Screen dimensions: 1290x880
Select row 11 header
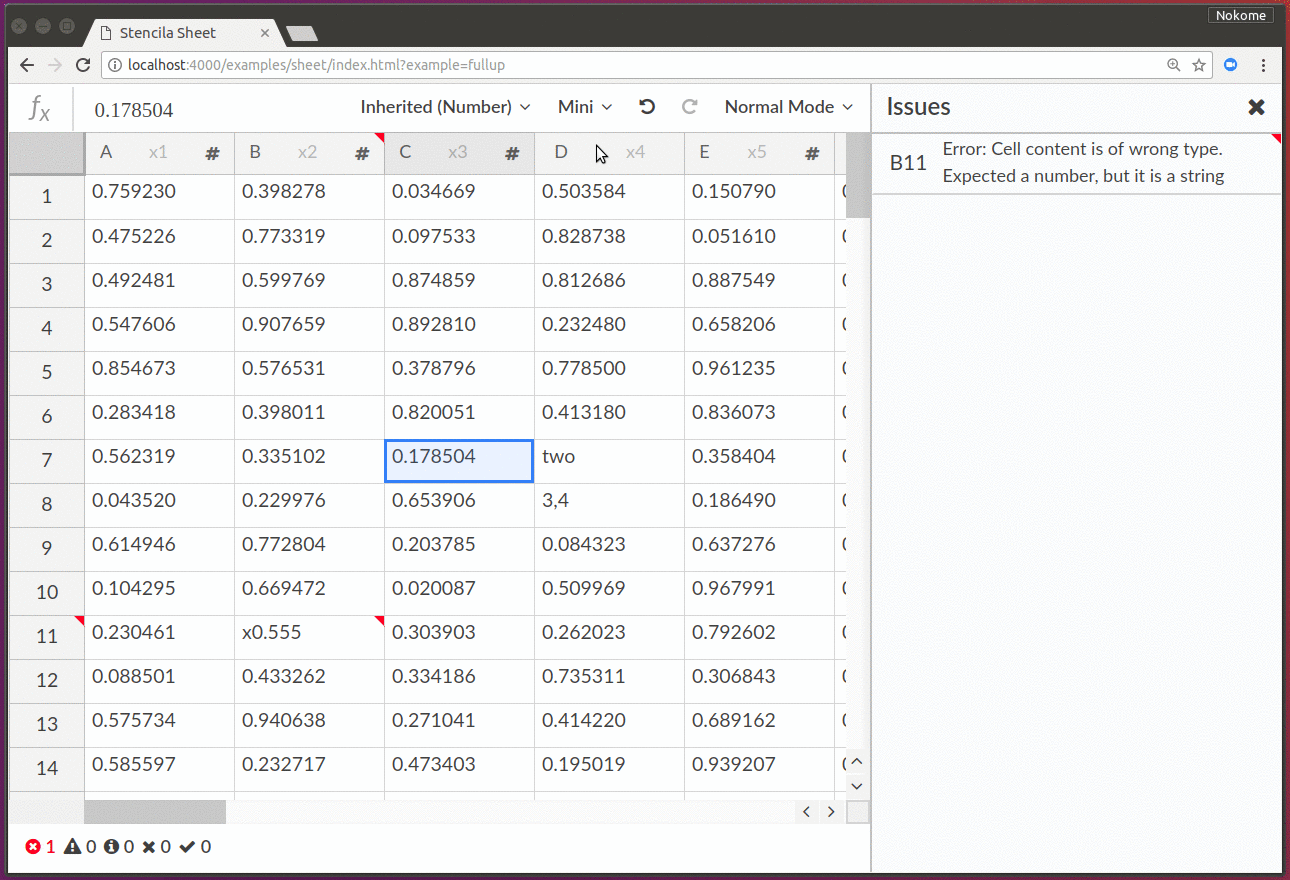point(47,637)
